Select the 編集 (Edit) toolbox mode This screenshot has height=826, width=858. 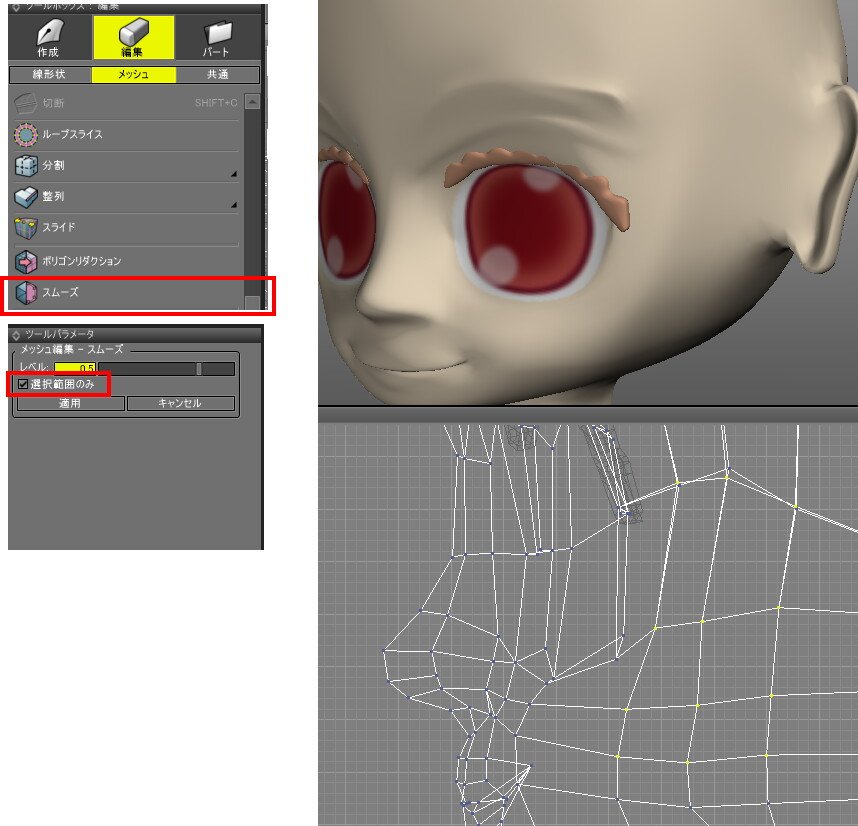(134, 37)
